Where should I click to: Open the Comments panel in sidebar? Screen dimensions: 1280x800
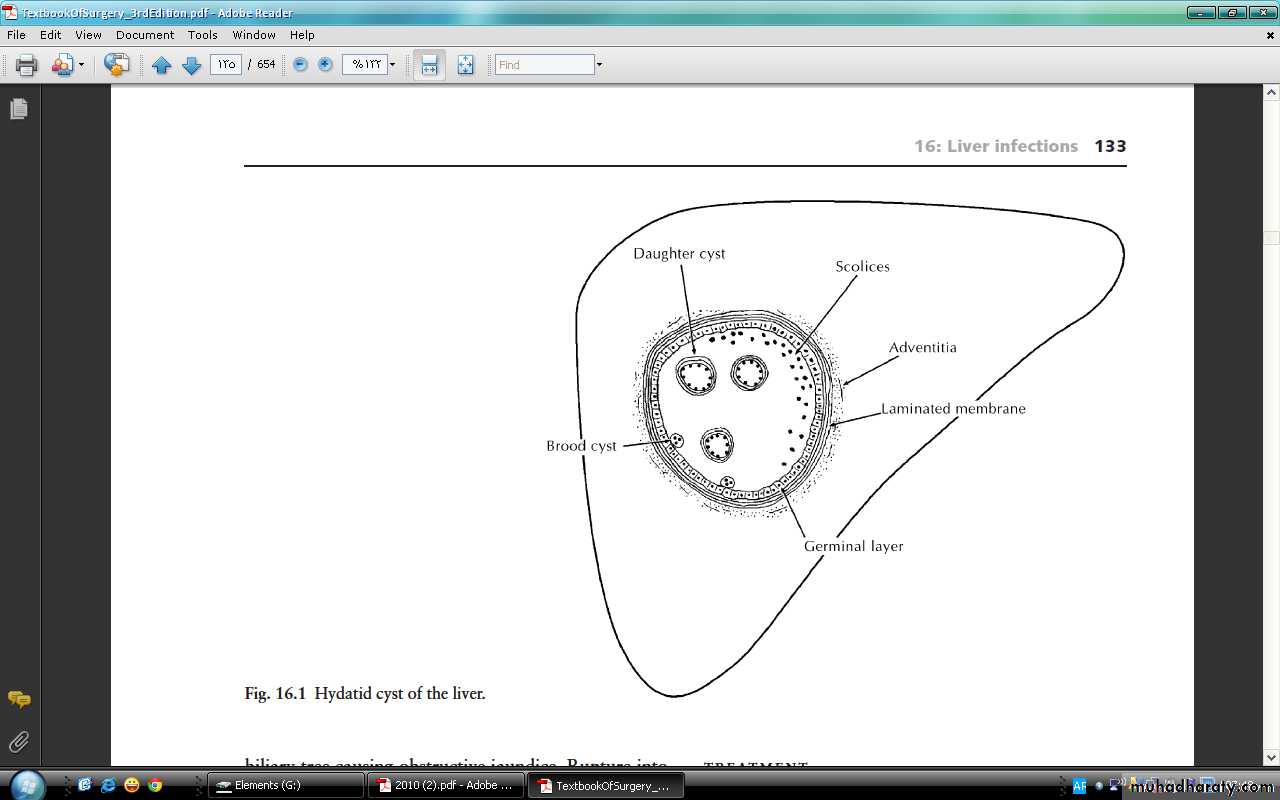19,699
